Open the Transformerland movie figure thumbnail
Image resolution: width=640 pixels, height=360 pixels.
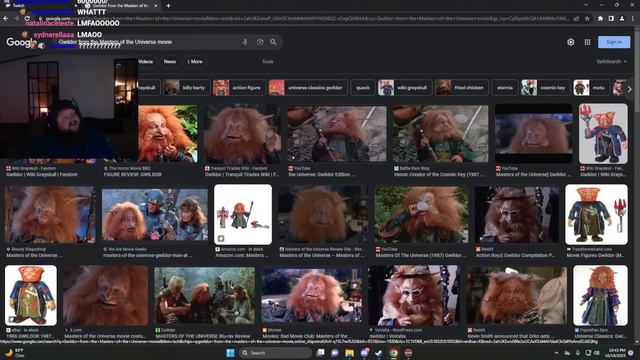(x=596, y=214)
